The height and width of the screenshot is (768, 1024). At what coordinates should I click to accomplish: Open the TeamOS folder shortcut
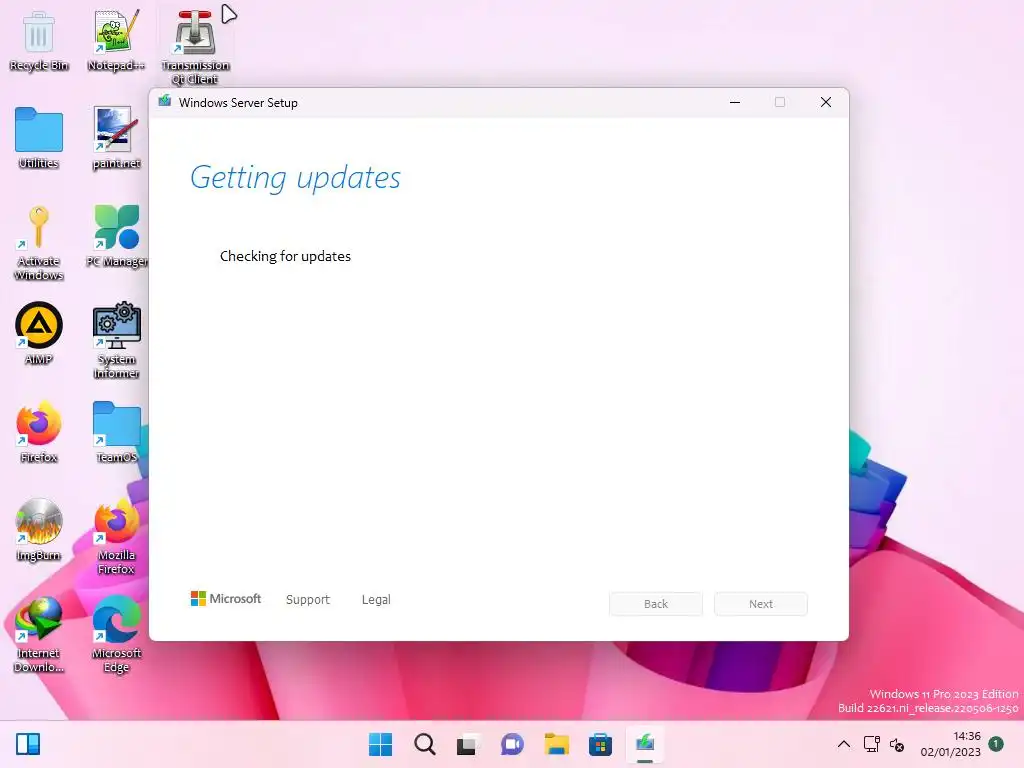(x=116, y=432)
